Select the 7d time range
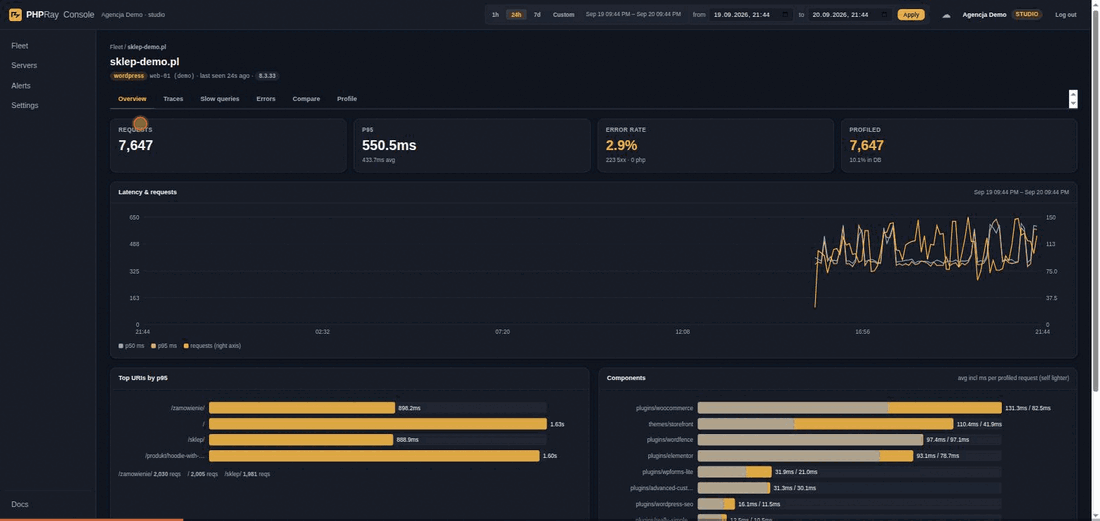The image size is (1100, 521). (537, 15)
